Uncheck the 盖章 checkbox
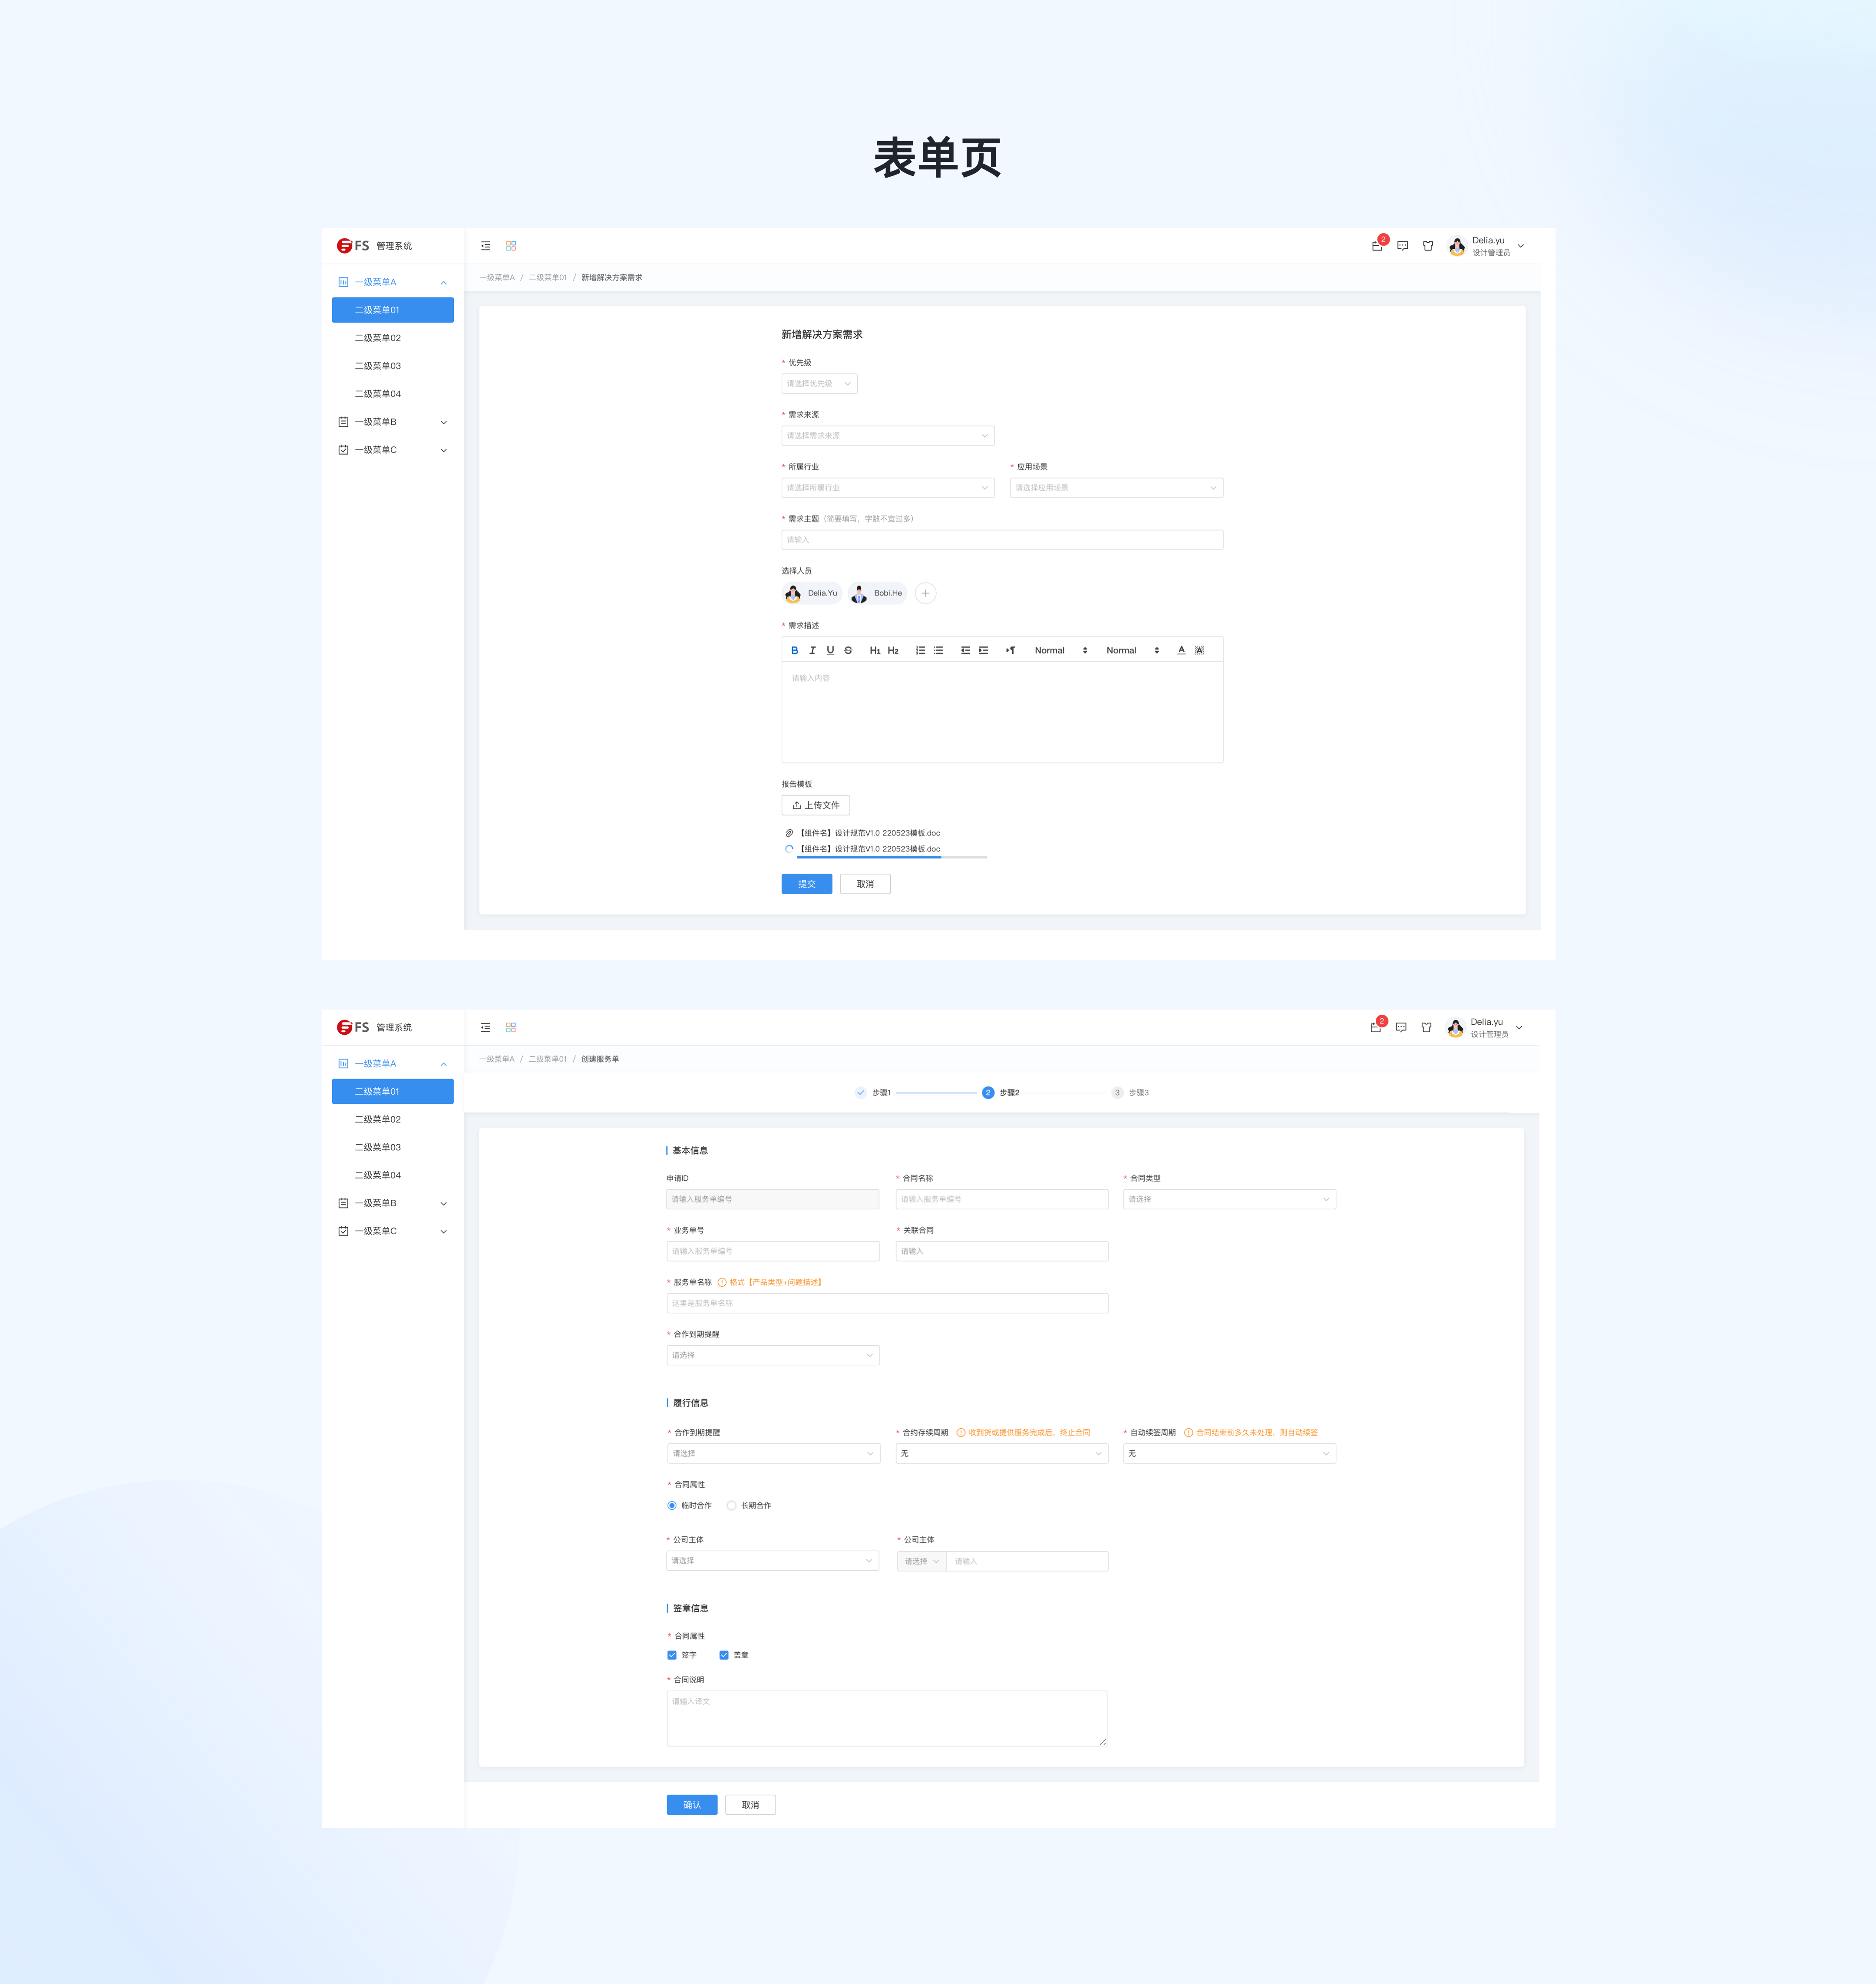1876x1984 pixels. click(724, 1655)
